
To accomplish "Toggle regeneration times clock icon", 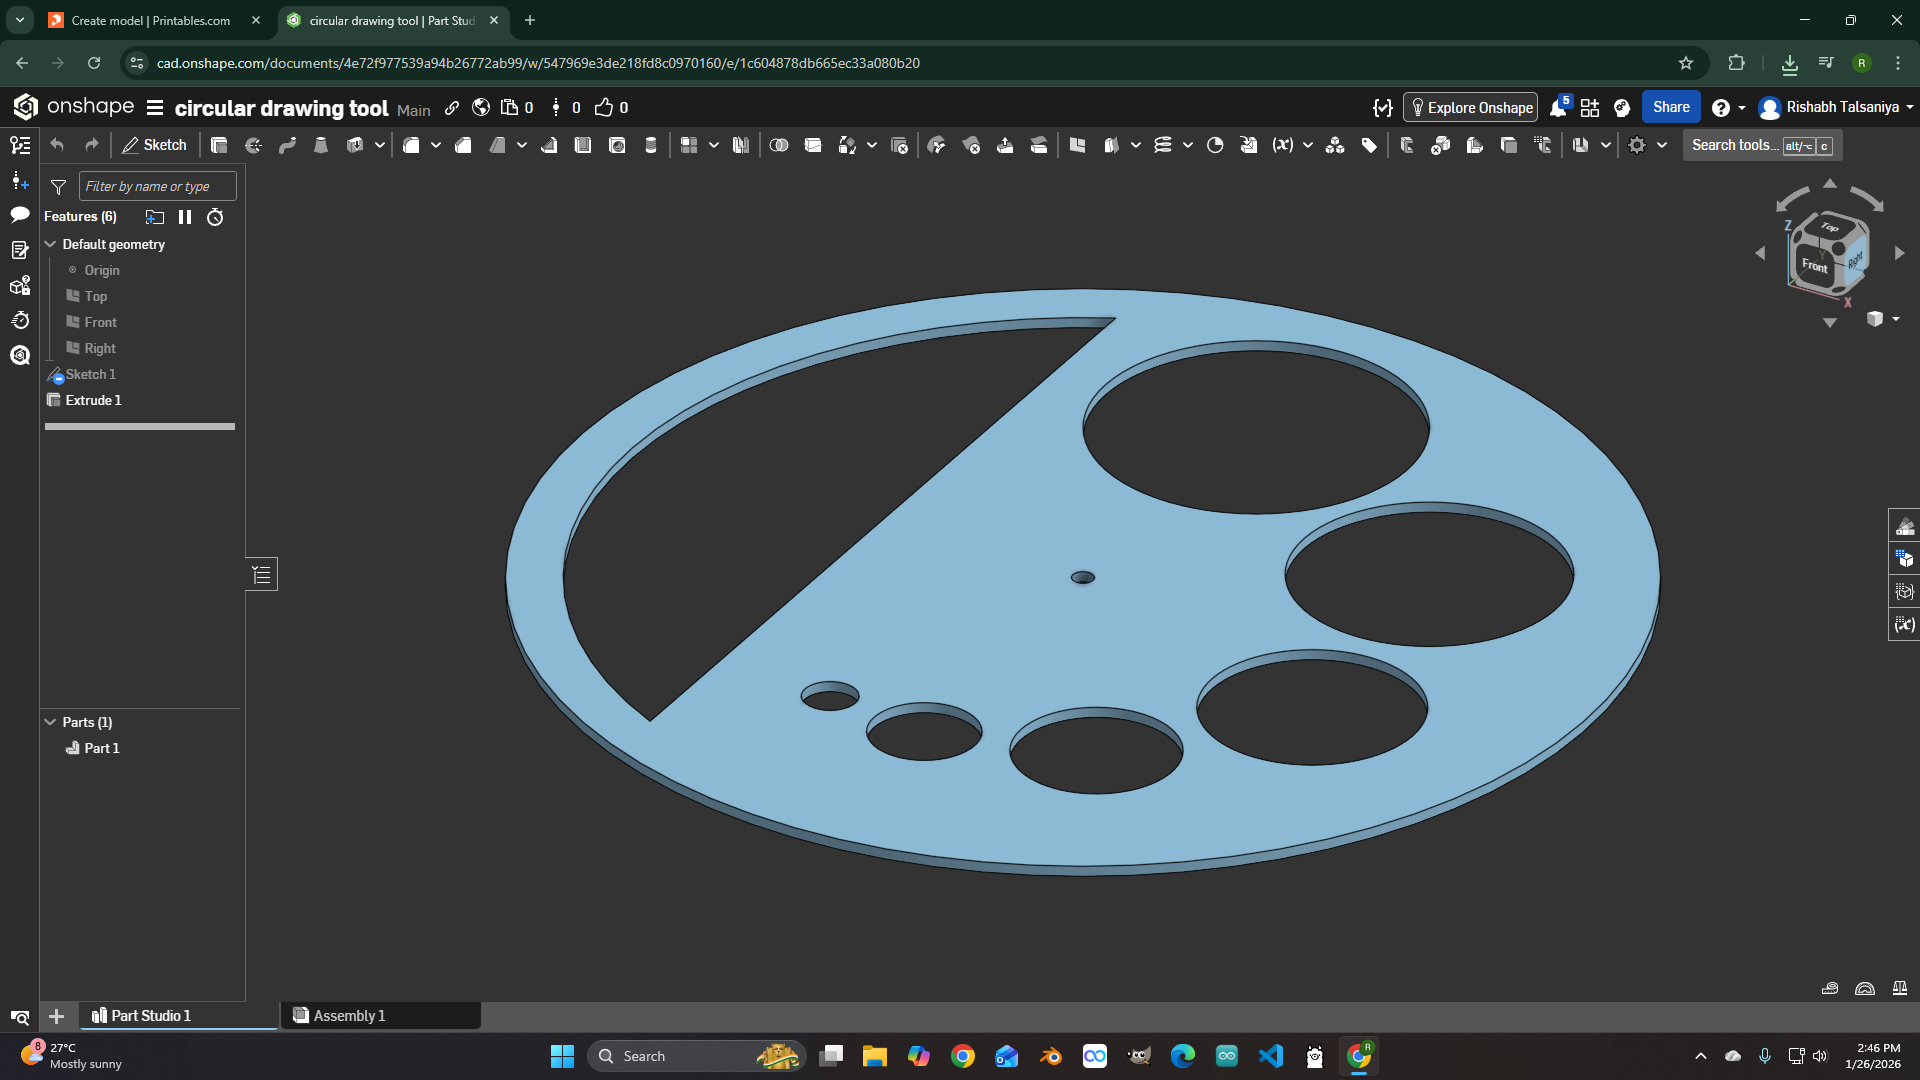I will point(215,217).
